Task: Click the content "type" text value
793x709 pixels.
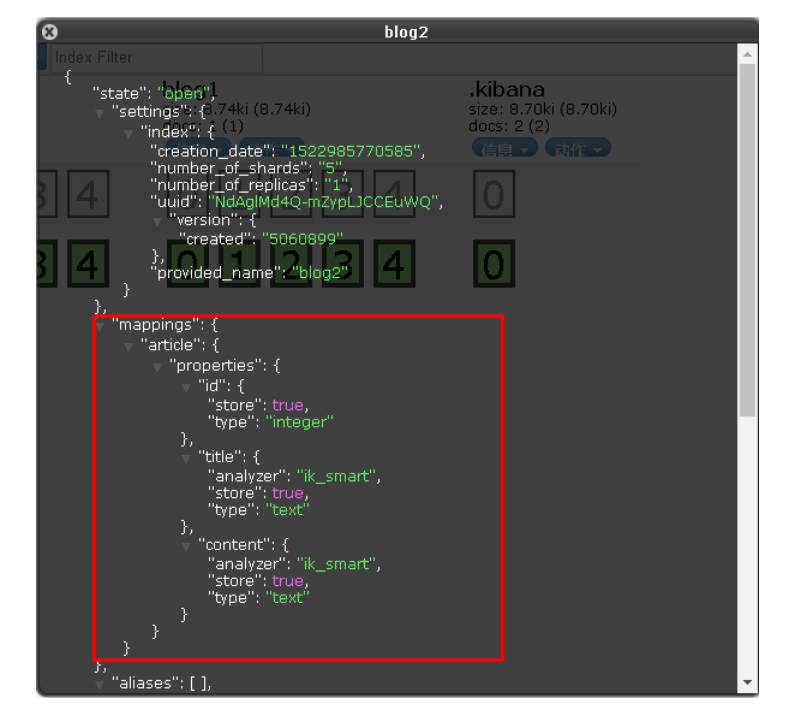Action: click(287, 598)
